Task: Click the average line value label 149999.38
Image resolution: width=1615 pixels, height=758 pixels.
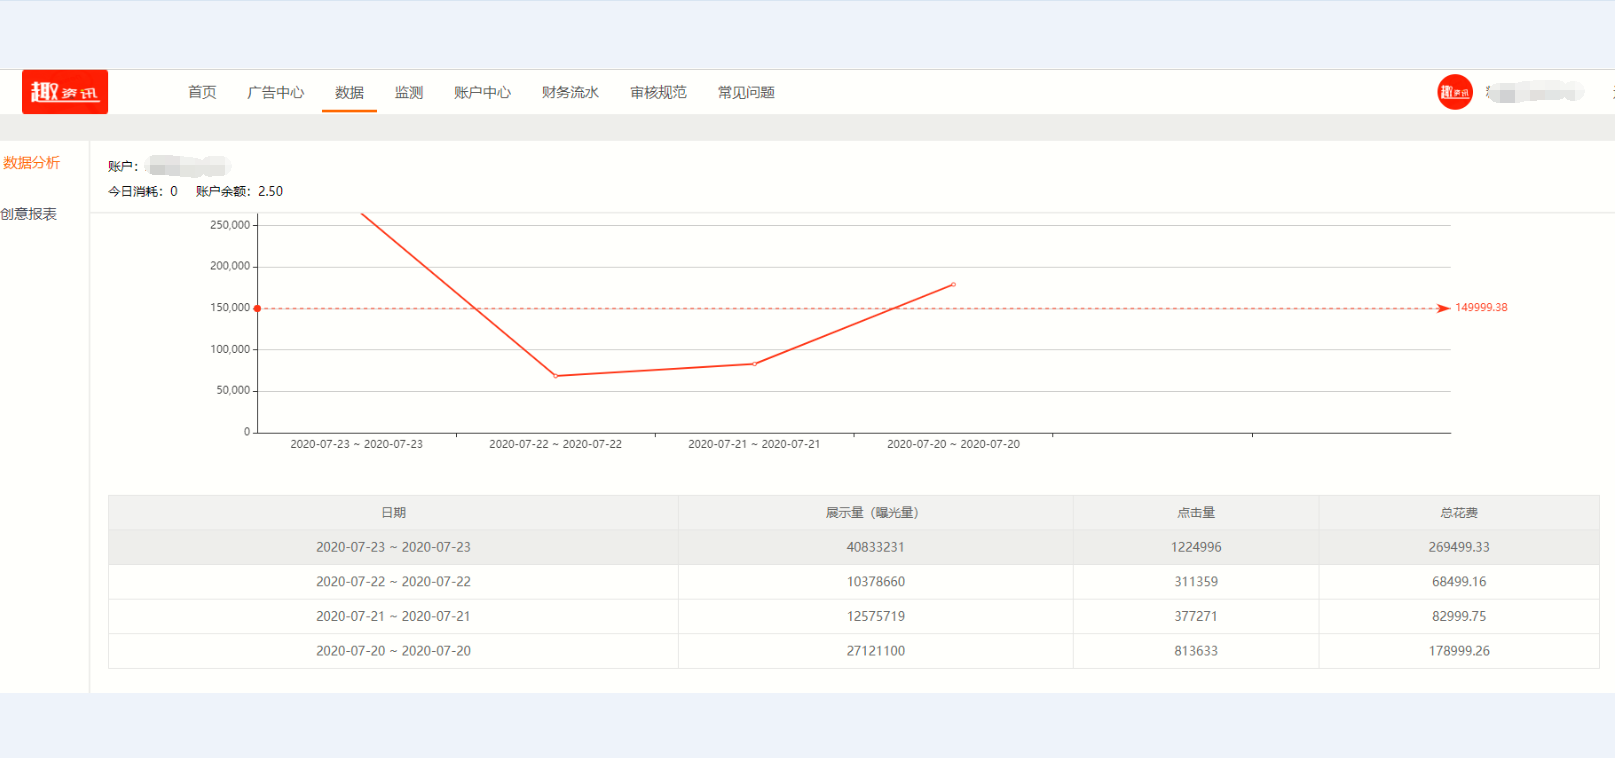Action: pos(1481,308)
